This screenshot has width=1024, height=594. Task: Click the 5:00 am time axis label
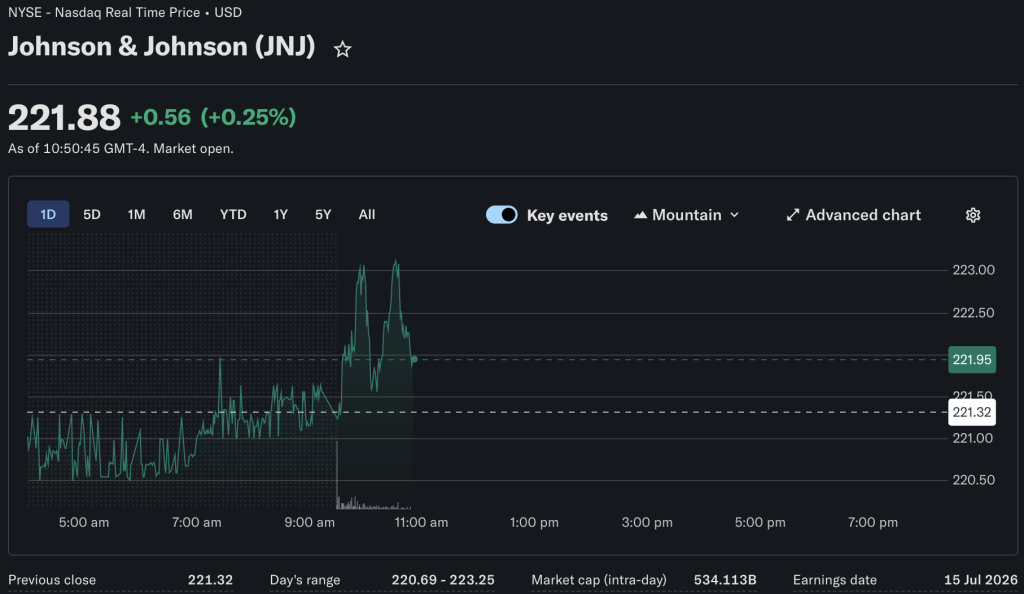pyautogui.click(x=84, y=522)
